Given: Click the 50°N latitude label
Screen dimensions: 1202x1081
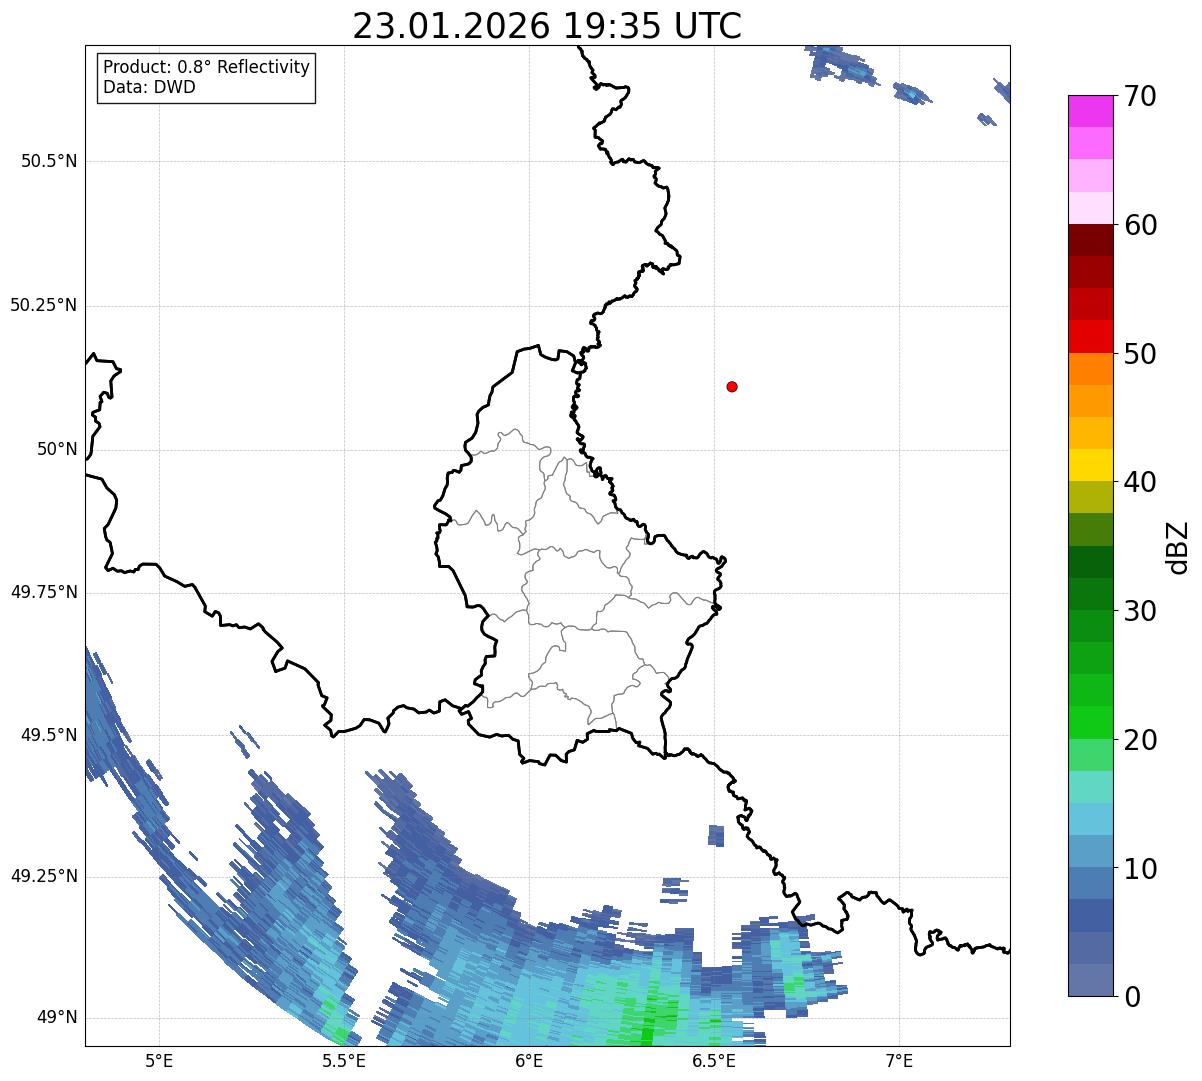Looking at the screenshot, I should click(x=57, y=449).
